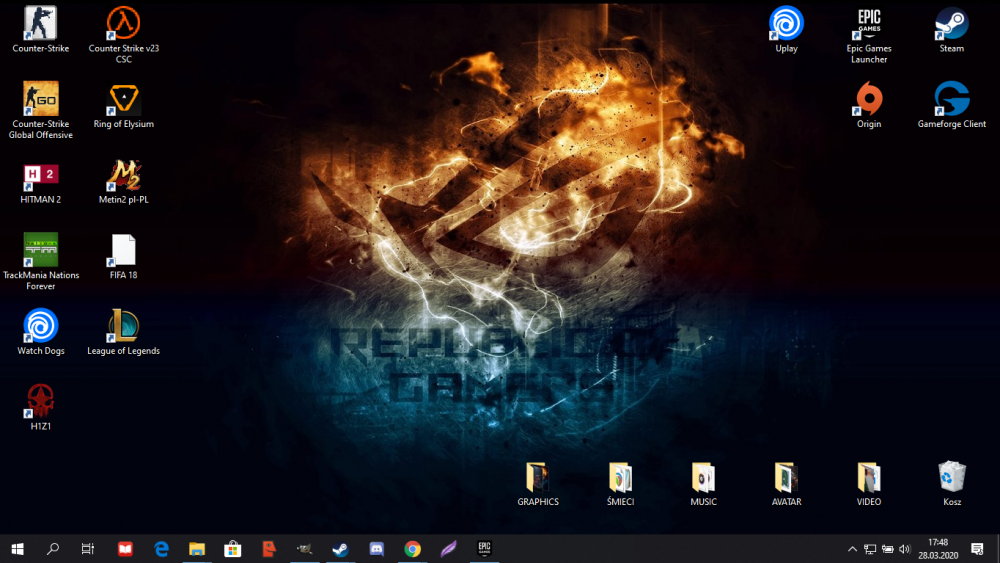The image size is (1000, 563).
Task: Open the Uplay desktop shortcut
Action: pyautogui.click(x=786, y=29)
